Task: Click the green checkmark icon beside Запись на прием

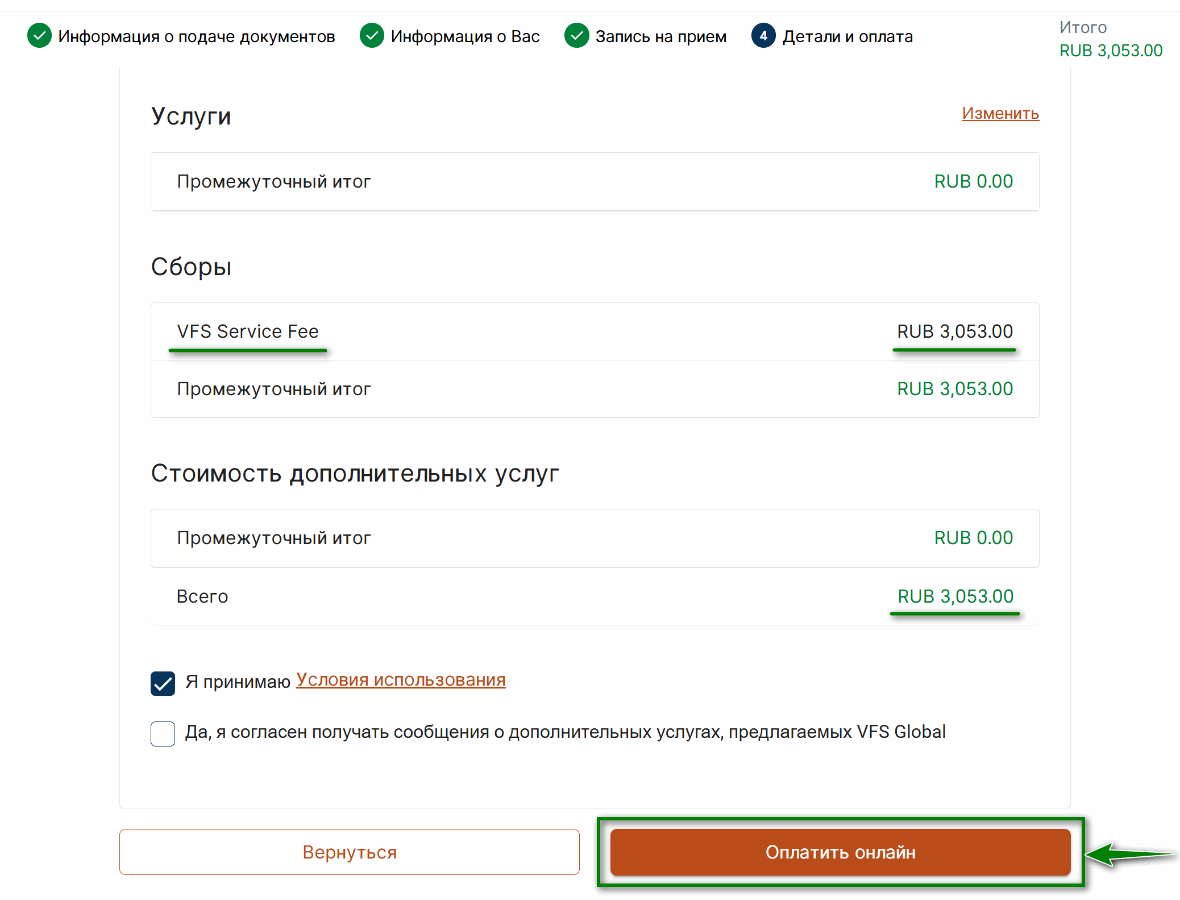Action: pyautogui.click(x=576, y=35)
